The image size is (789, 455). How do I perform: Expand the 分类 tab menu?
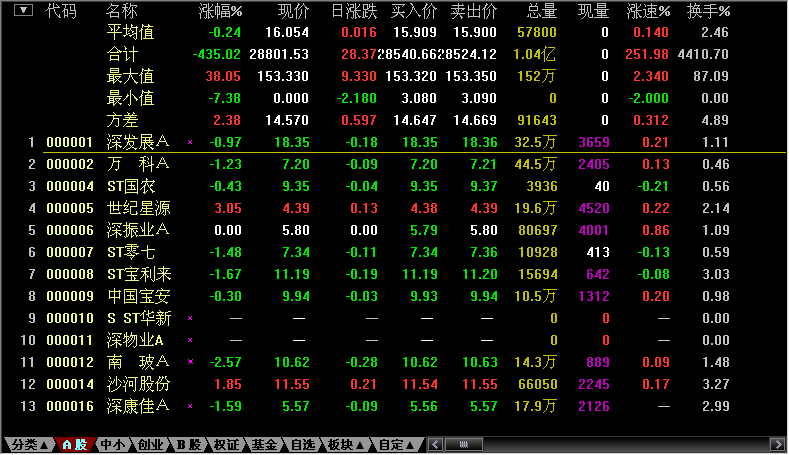29,445
